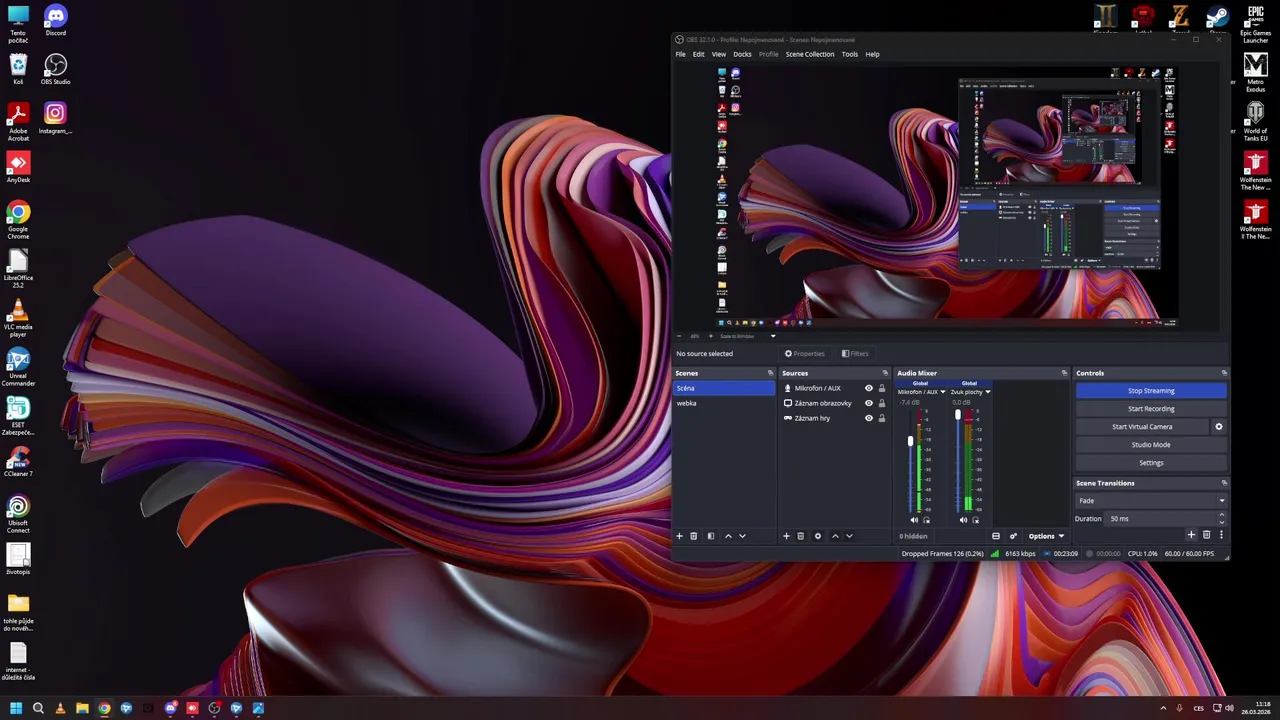The image size is (1280, 720).
Task: Hide the Záznam obrazovky source
Action: coord(868,403)
